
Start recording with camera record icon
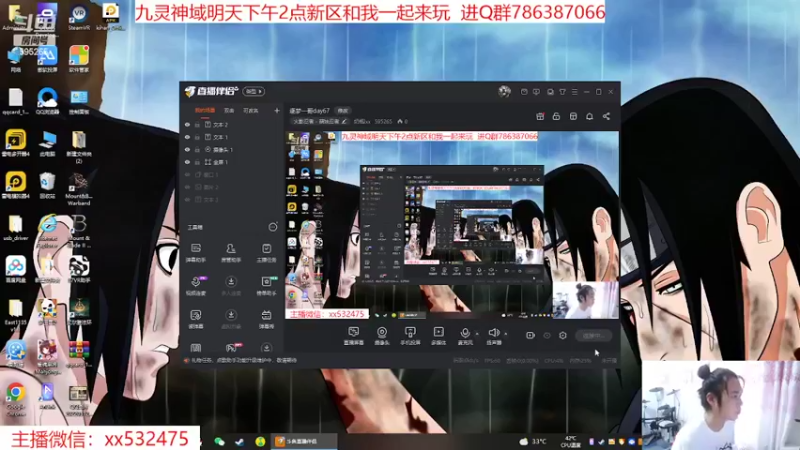click(x=530, y=335)
